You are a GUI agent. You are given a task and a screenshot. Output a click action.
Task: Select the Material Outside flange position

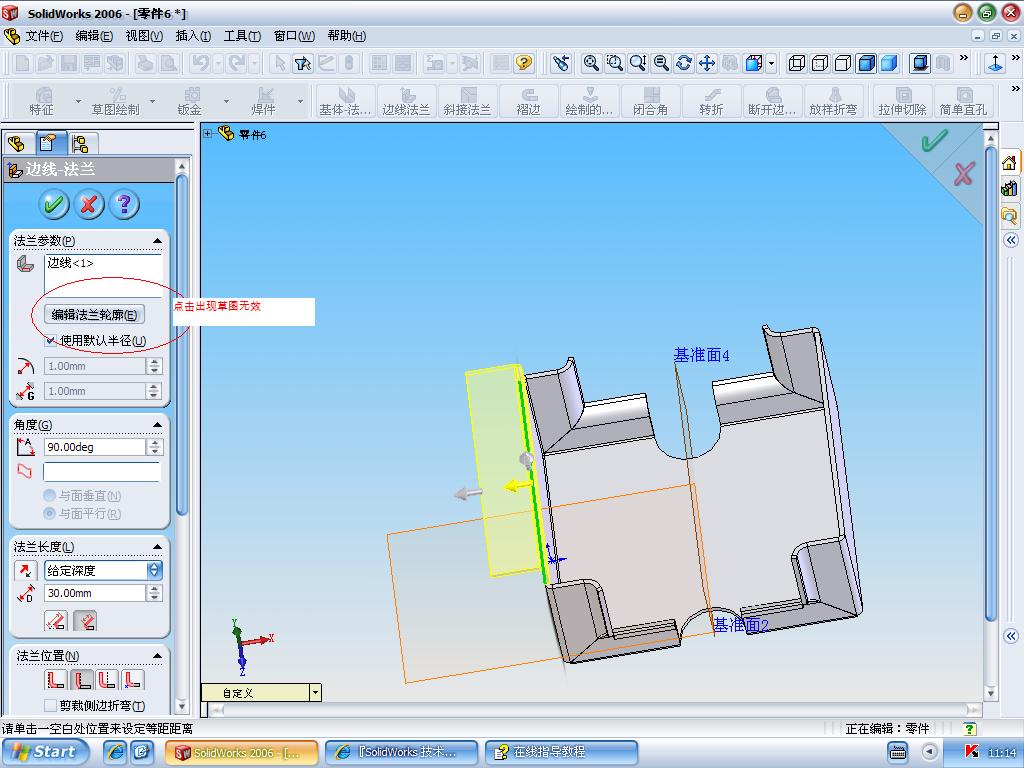tap(82, 680)
